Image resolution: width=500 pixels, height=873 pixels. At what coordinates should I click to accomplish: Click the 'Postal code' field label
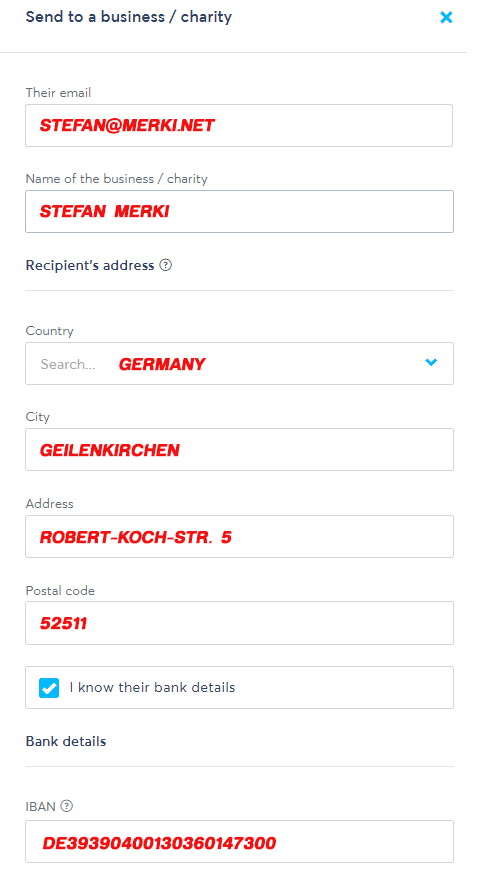[60, 590]
